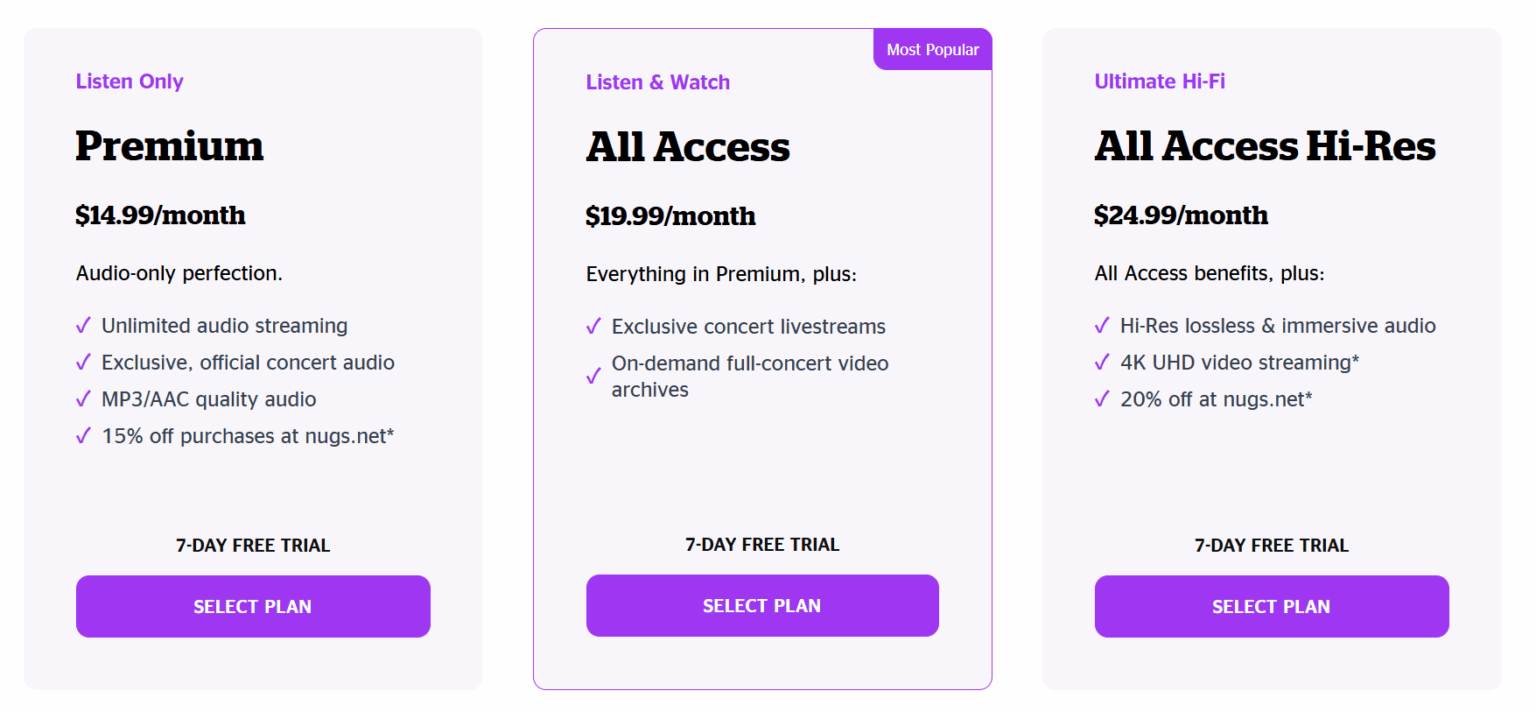
Task: Click checkmark beside Hi-Res lossless audio
Action: click(1102, 326)
